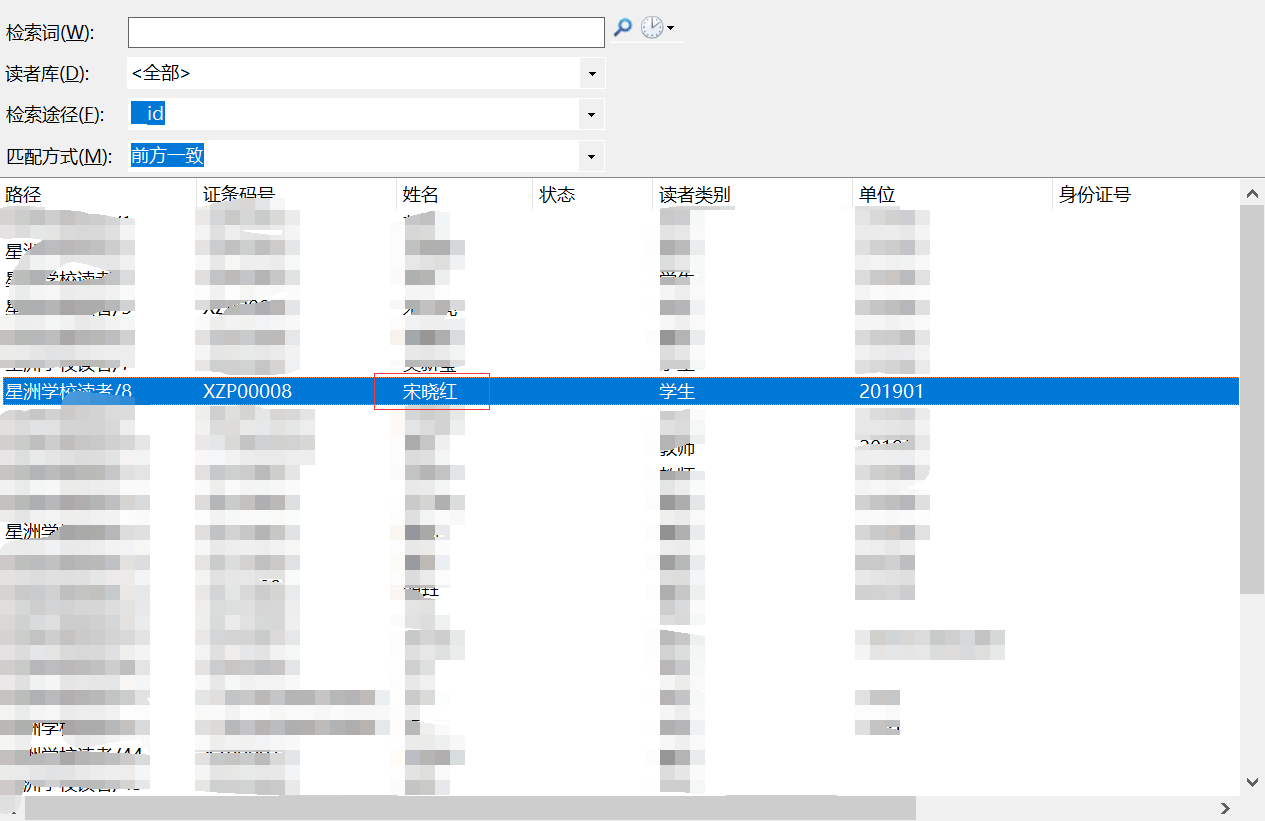
Task: Click the vertical scrollbar down arrow
Action: click(1252, 783)
